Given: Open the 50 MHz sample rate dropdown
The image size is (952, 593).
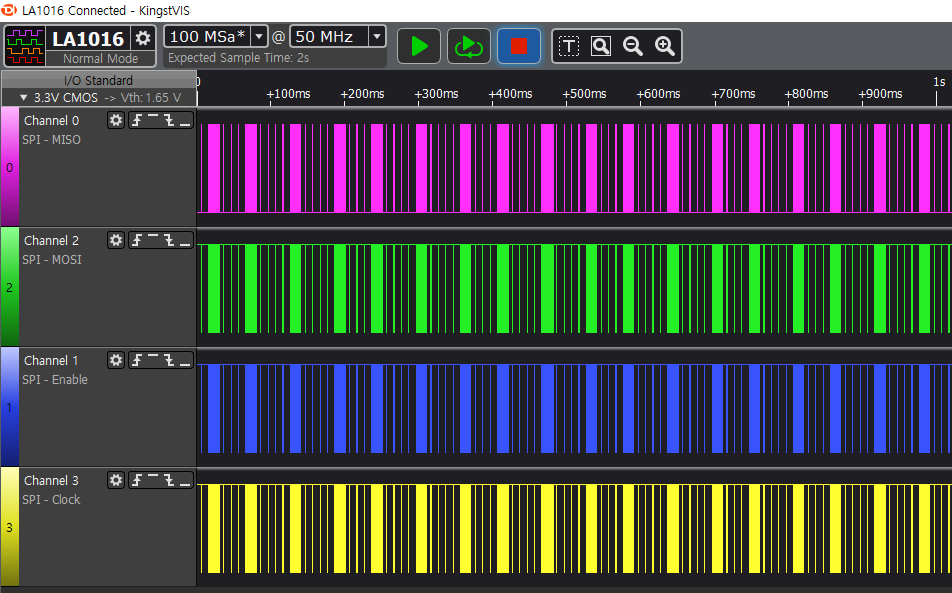Looking at the screenshot, I should pos(376,36).
